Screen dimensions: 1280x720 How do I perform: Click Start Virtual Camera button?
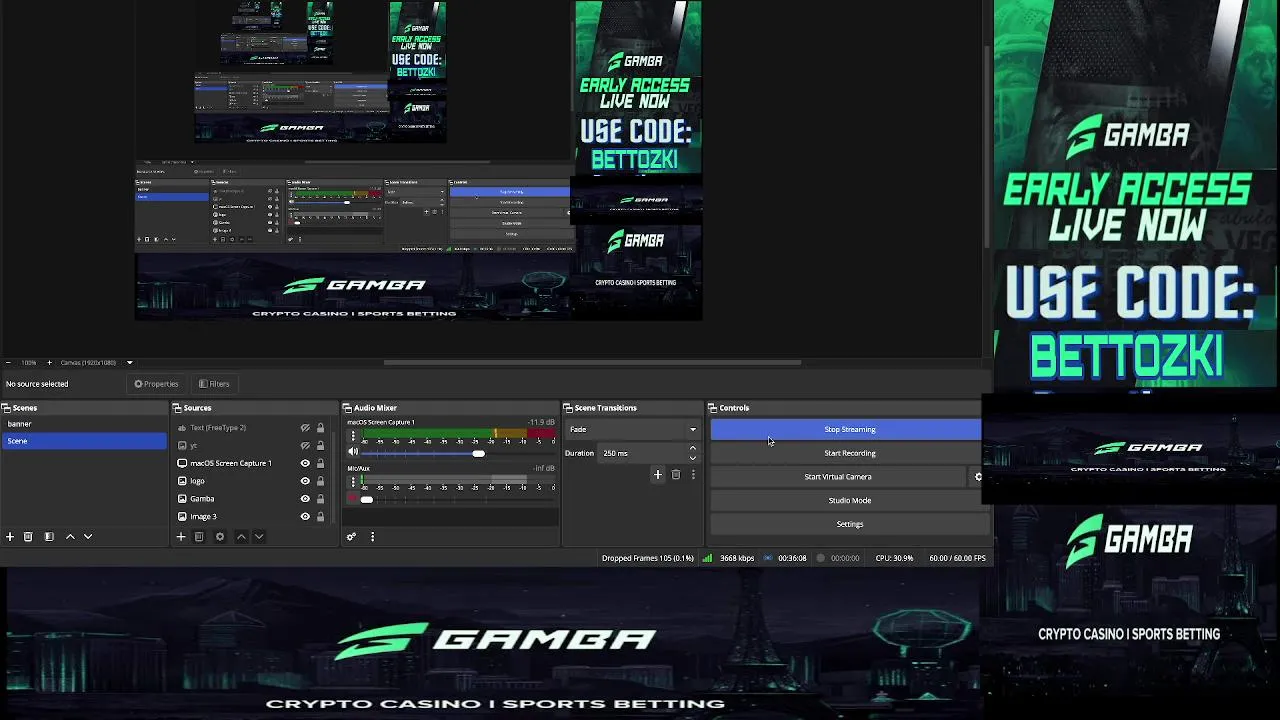[838, 477]
